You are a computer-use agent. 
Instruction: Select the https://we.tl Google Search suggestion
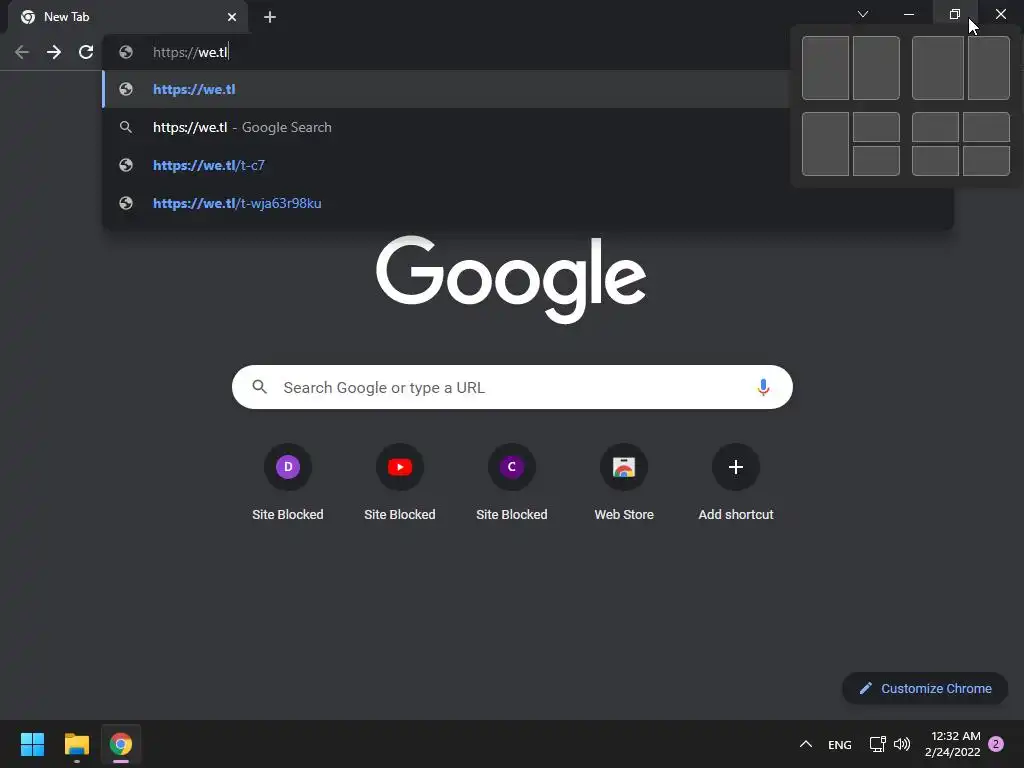[x=445, y=127]
